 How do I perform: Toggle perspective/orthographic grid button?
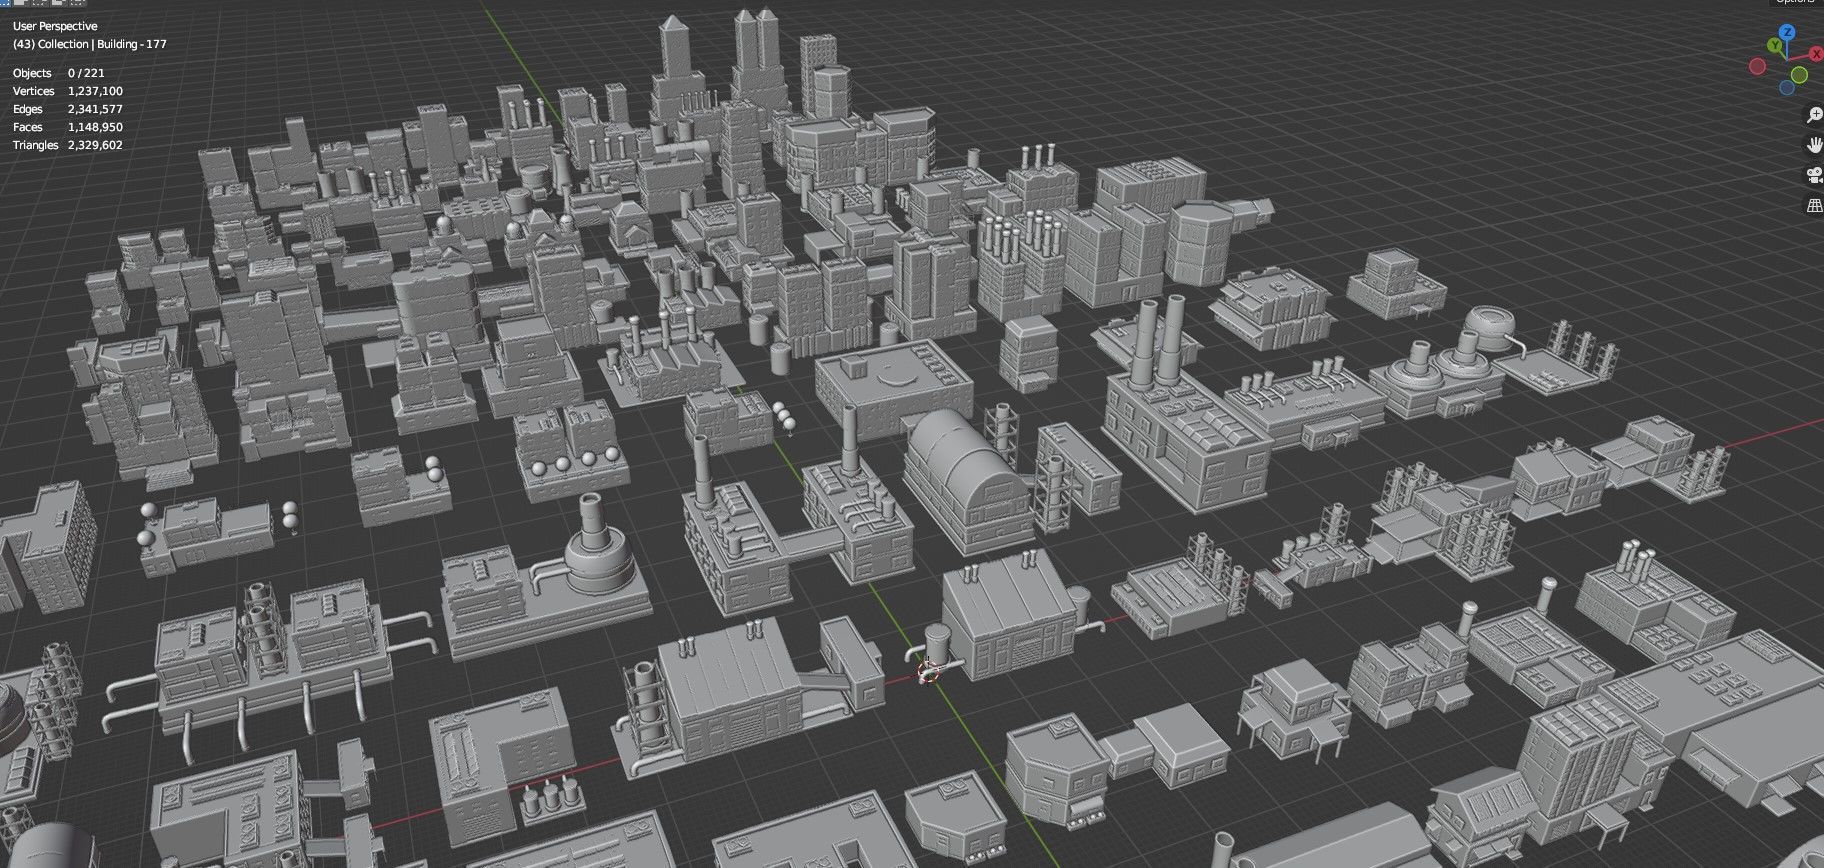click(1814, 206)
